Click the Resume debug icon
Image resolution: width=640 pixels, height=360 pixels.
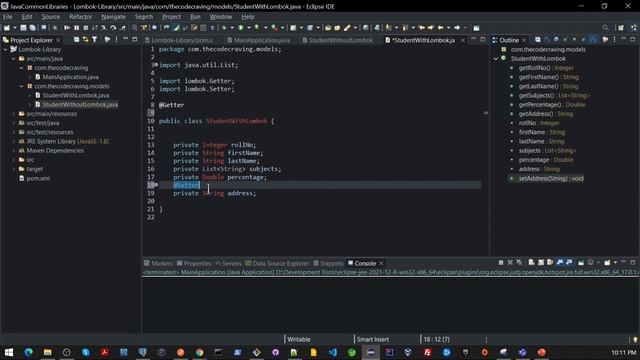point(67,28)
